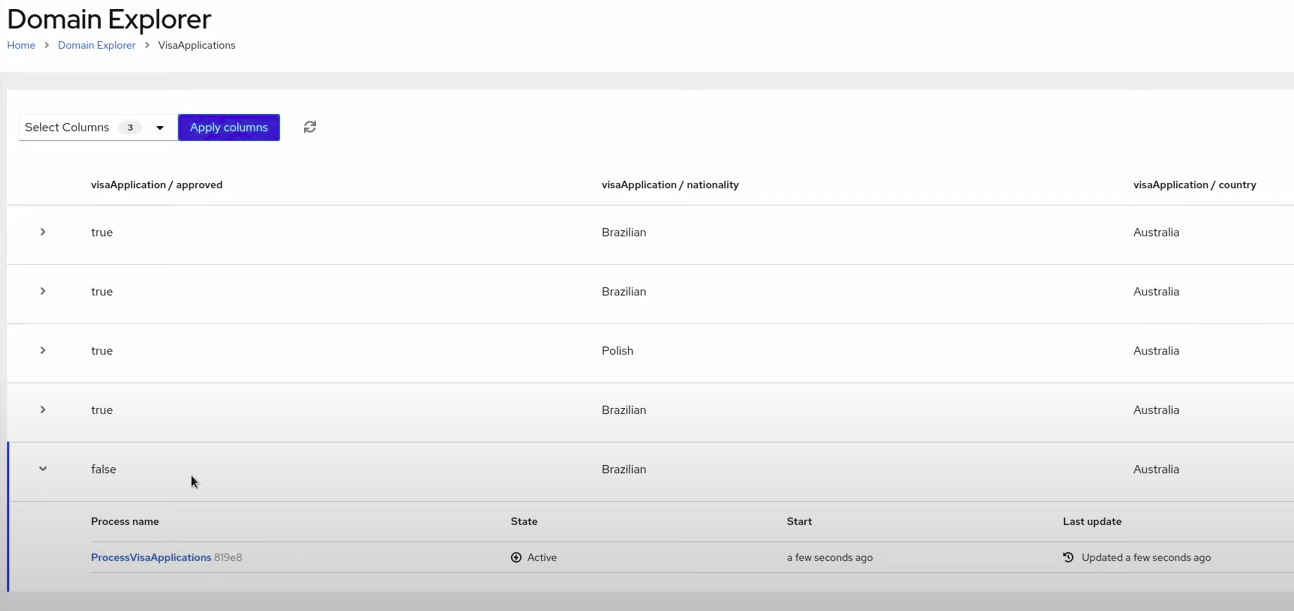
Task: Click the Polish nationality cell
Action: [618, 351]
